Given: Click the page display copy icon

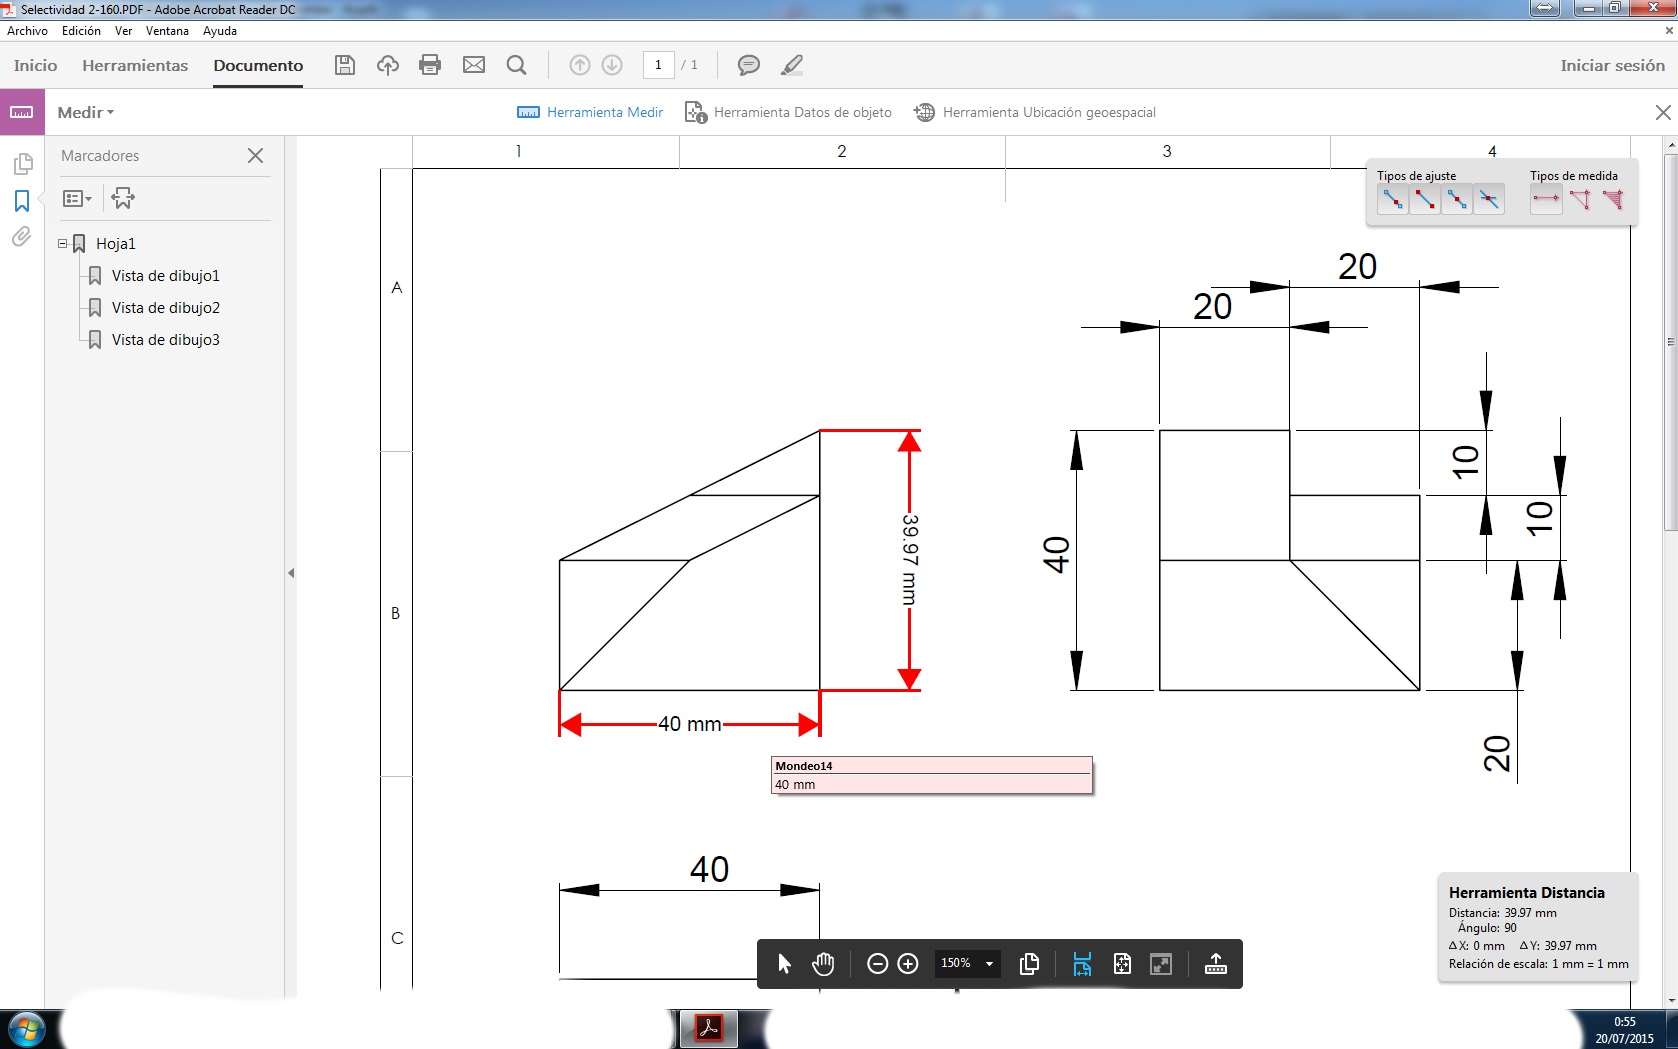Looking at the screenshot, I should [x=1029, y=963].
